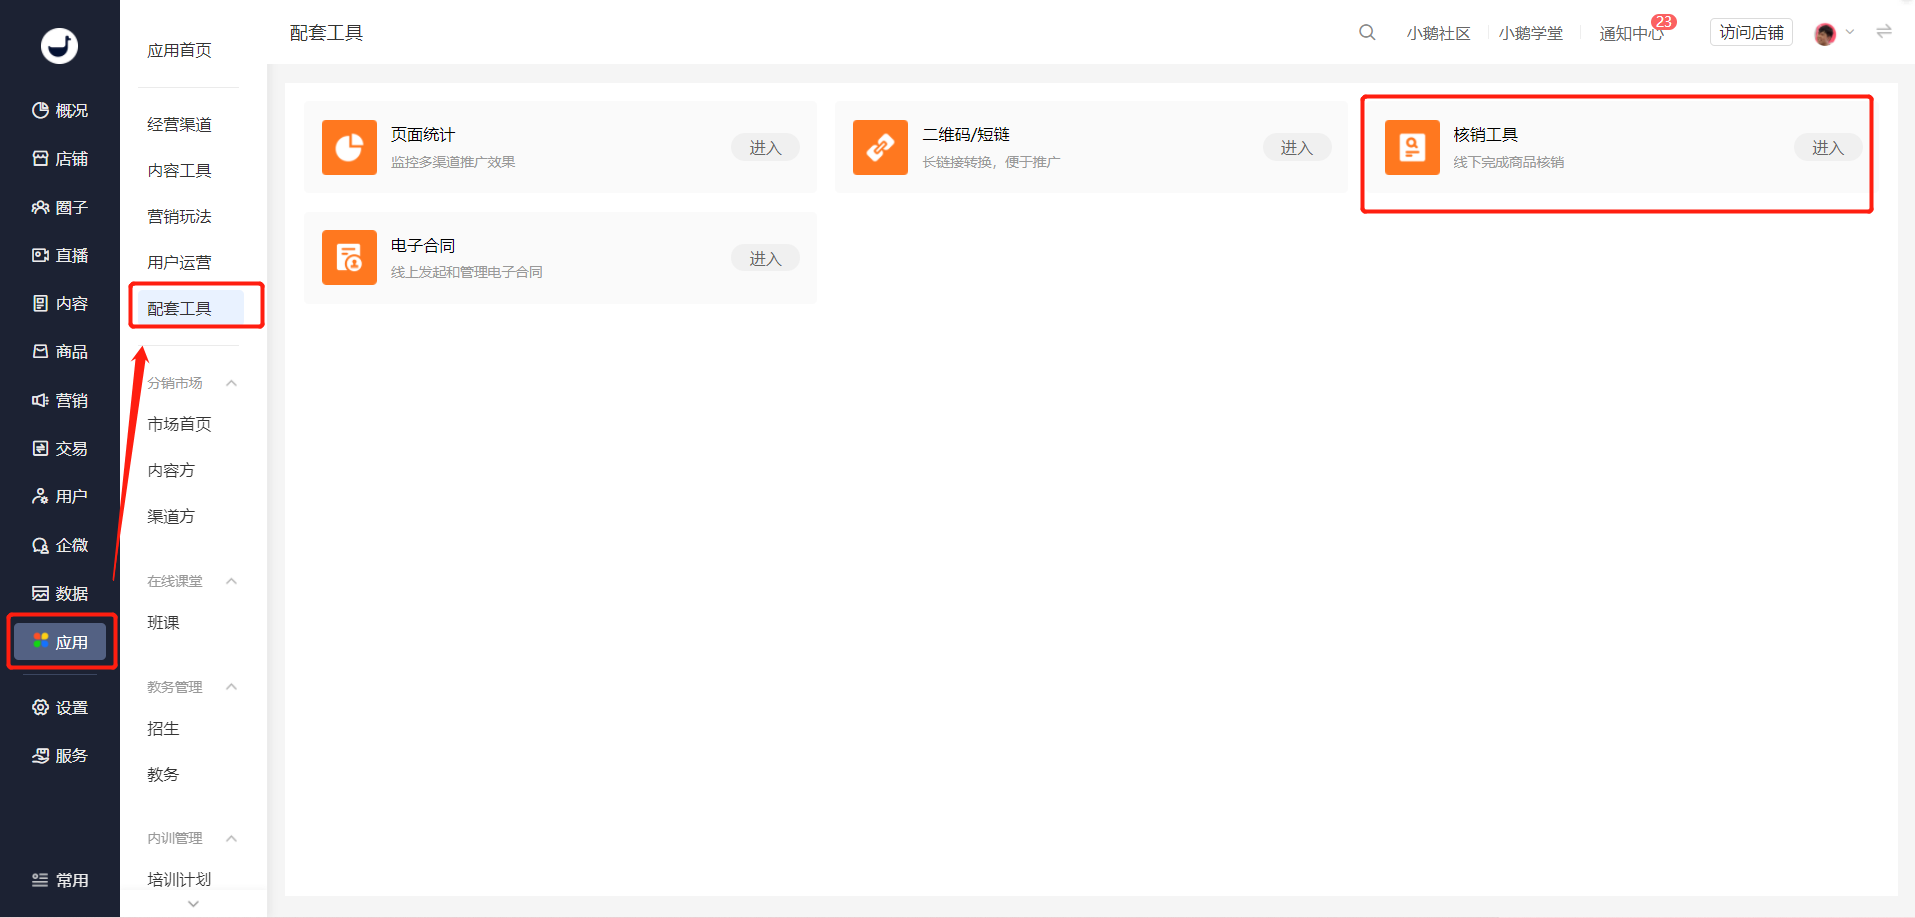Click the 二维码/短链 link icon

click(x=880, y=147)
